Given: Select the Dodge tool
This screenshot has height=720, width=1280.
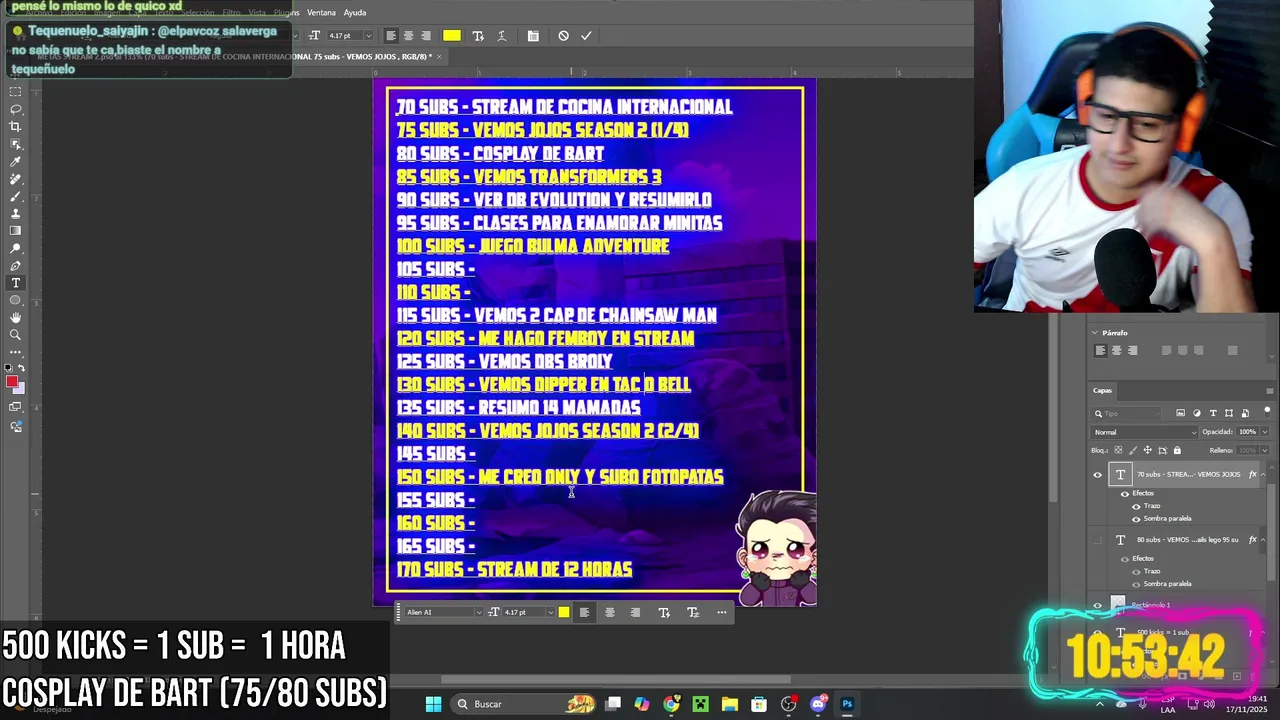Looking at the screenshot, I should coord(15,248).
